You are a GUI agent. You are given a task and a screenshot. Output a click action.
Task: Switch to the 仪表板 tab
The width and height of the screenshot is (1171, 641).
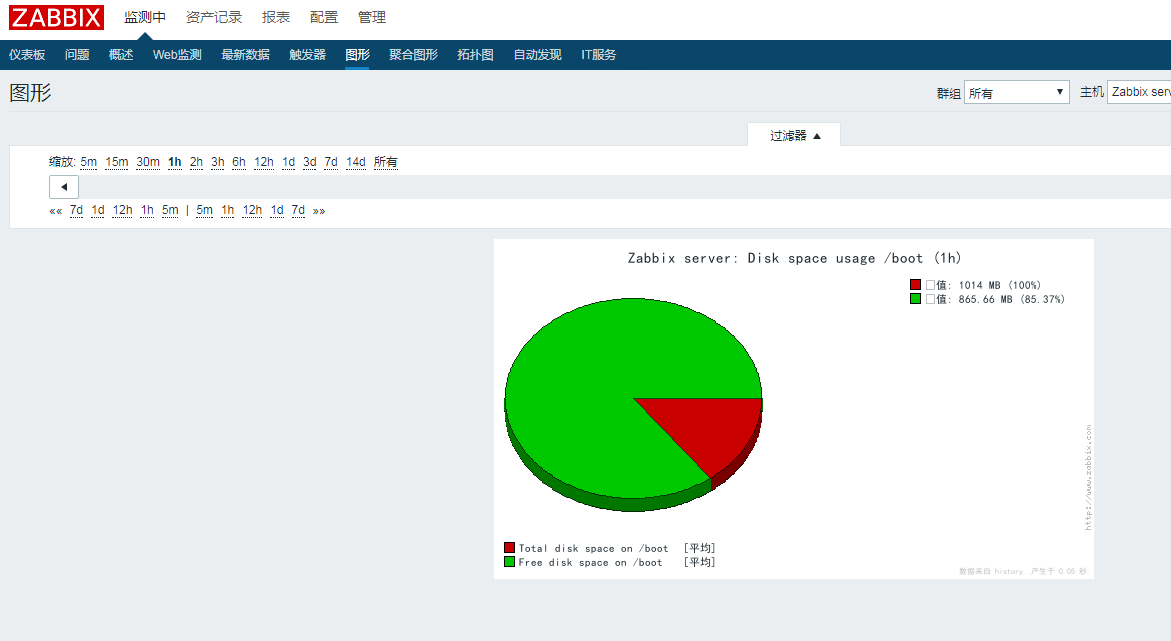coord(26,55)
